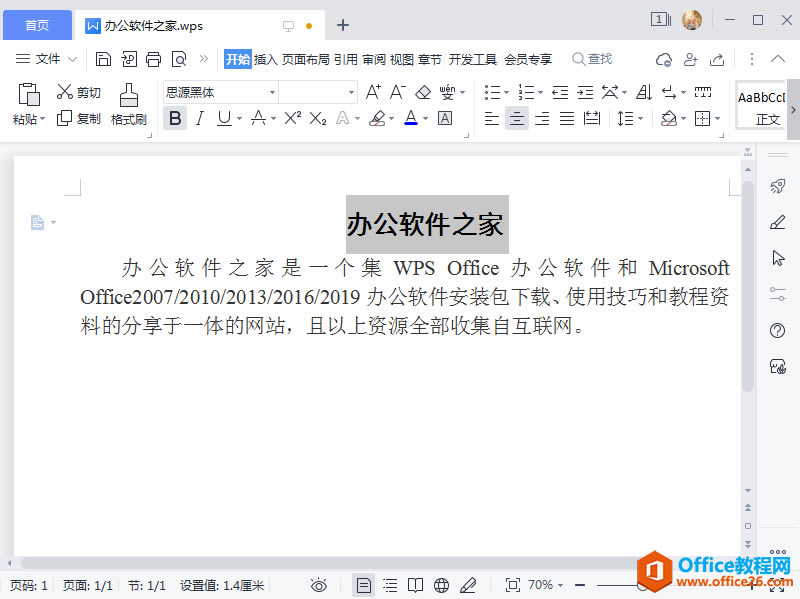Open the help question mark in sidebar
This screenshot has height=599, width=800.
click(x=777, y=331)
